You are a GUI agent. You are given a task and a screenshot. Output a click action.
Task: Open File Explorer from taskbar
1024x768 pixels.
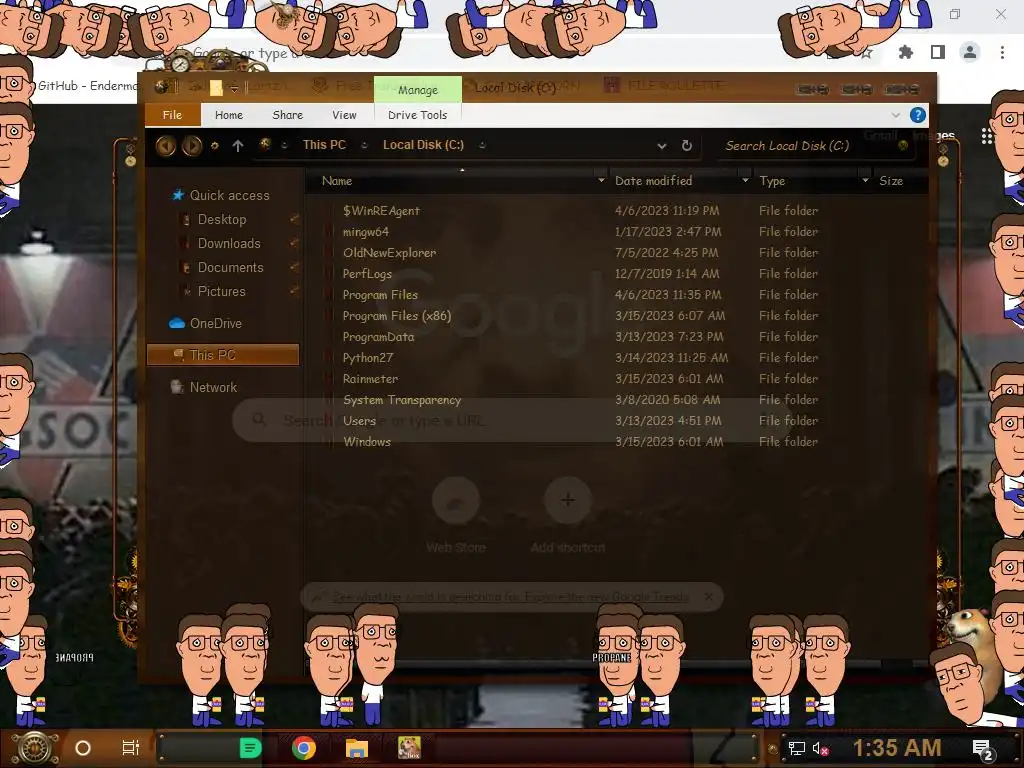[x=357, y=748]
